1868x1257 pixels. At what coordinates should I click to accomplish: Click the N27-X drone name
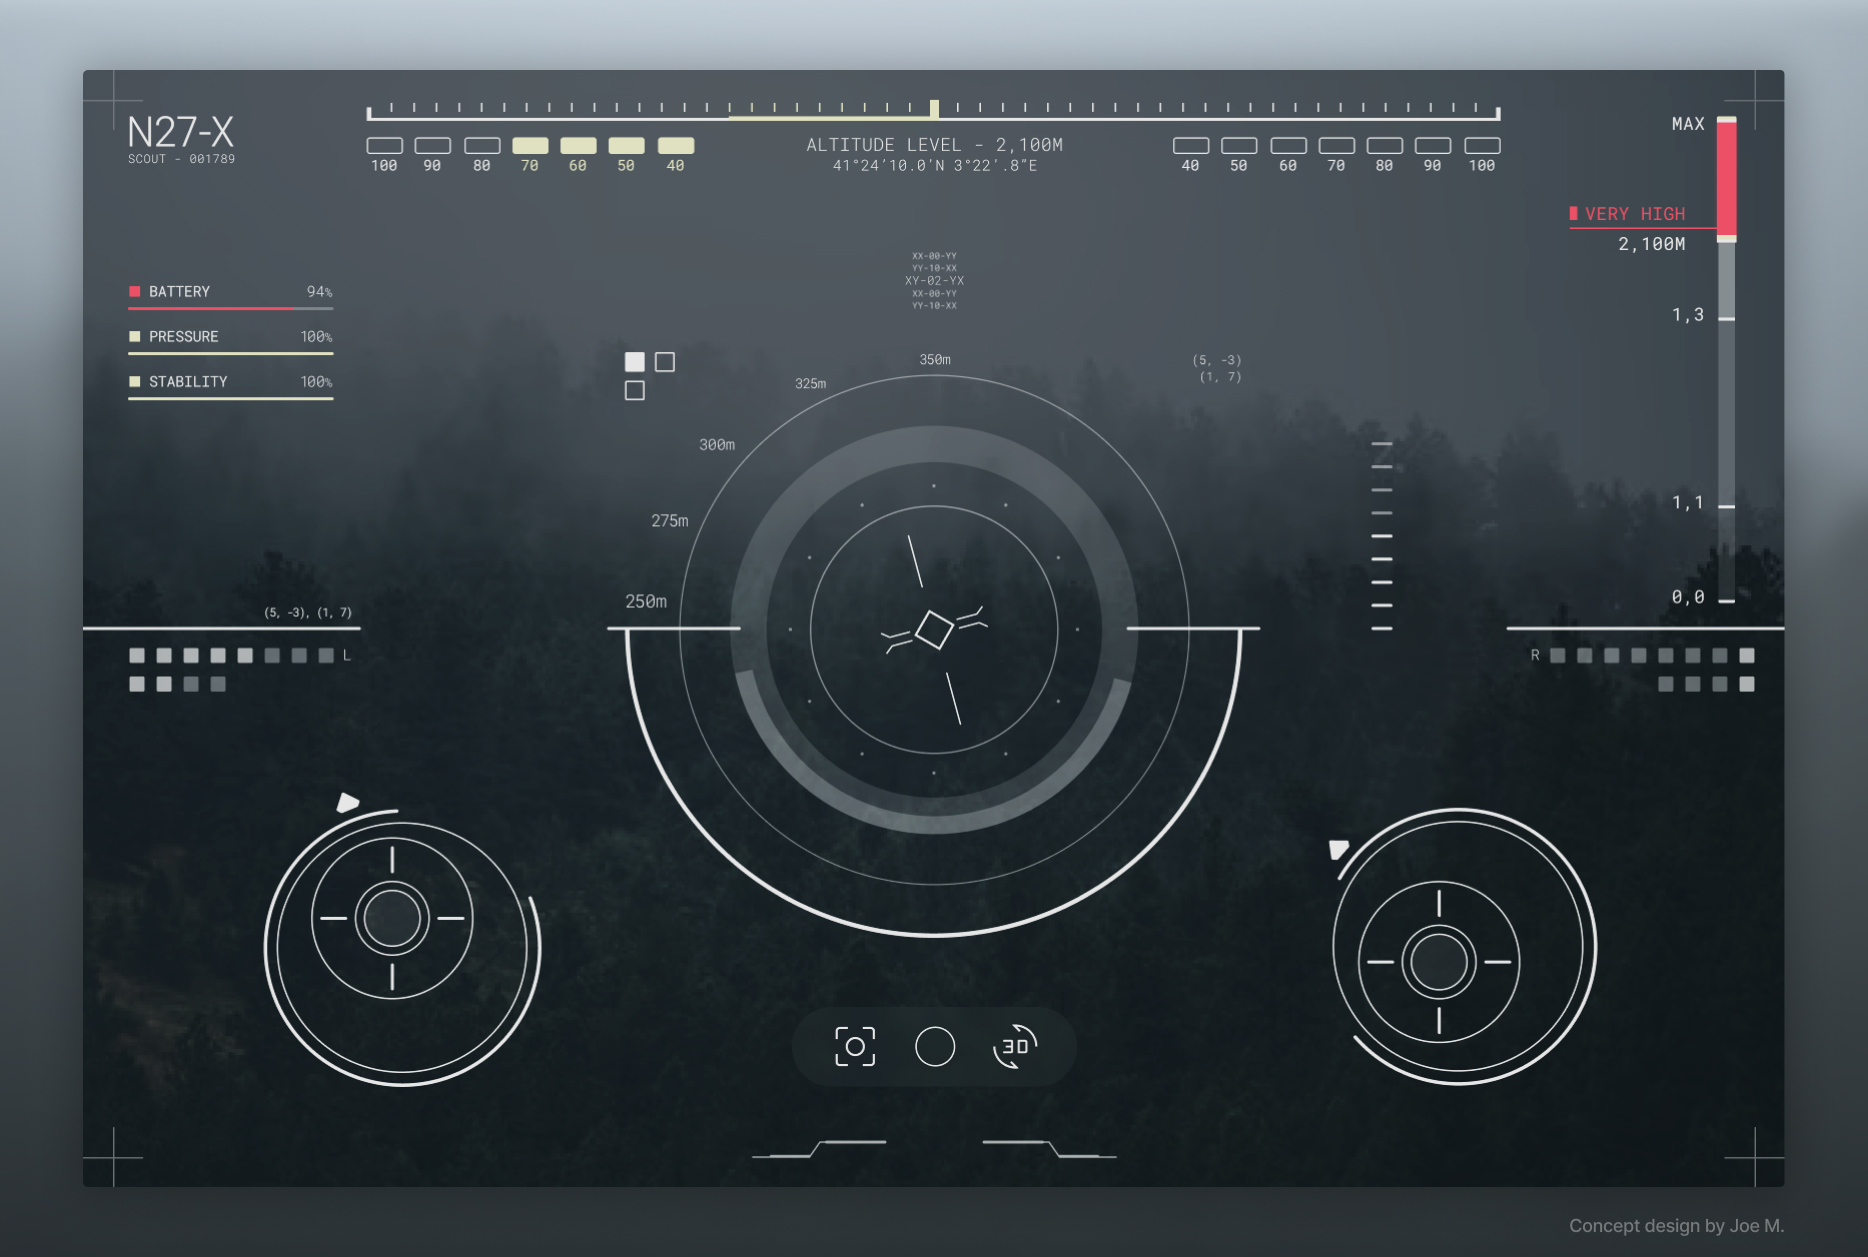point(181,132)
